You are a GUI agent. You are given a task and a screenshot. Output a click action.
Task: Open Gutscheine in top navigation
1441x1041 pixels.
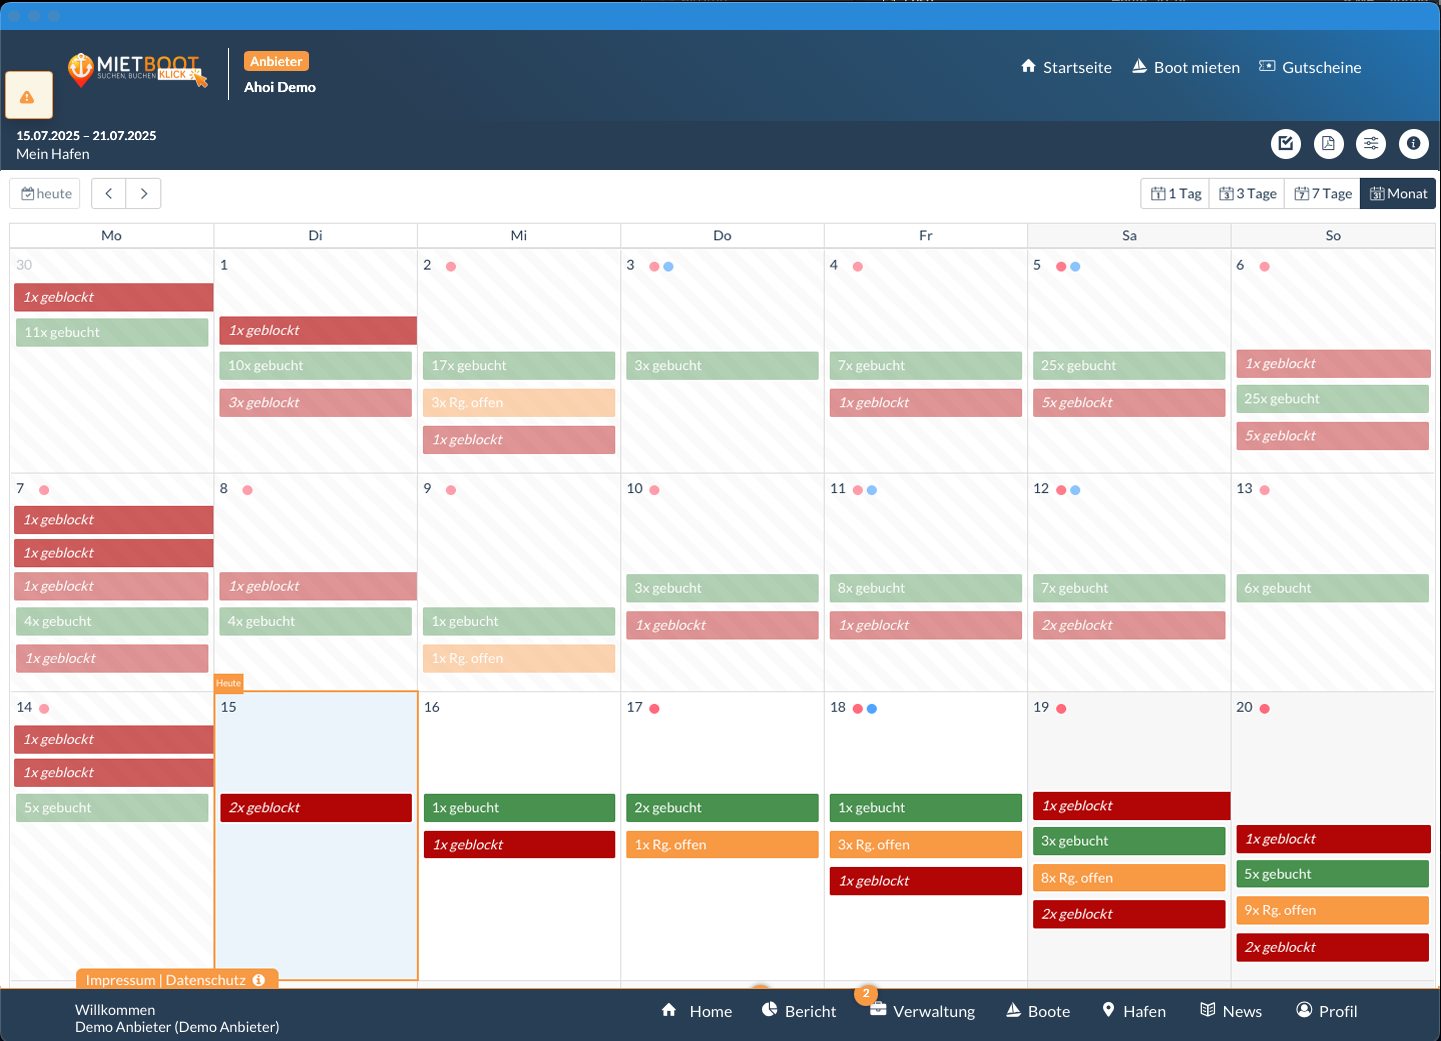pos(1310,67)
